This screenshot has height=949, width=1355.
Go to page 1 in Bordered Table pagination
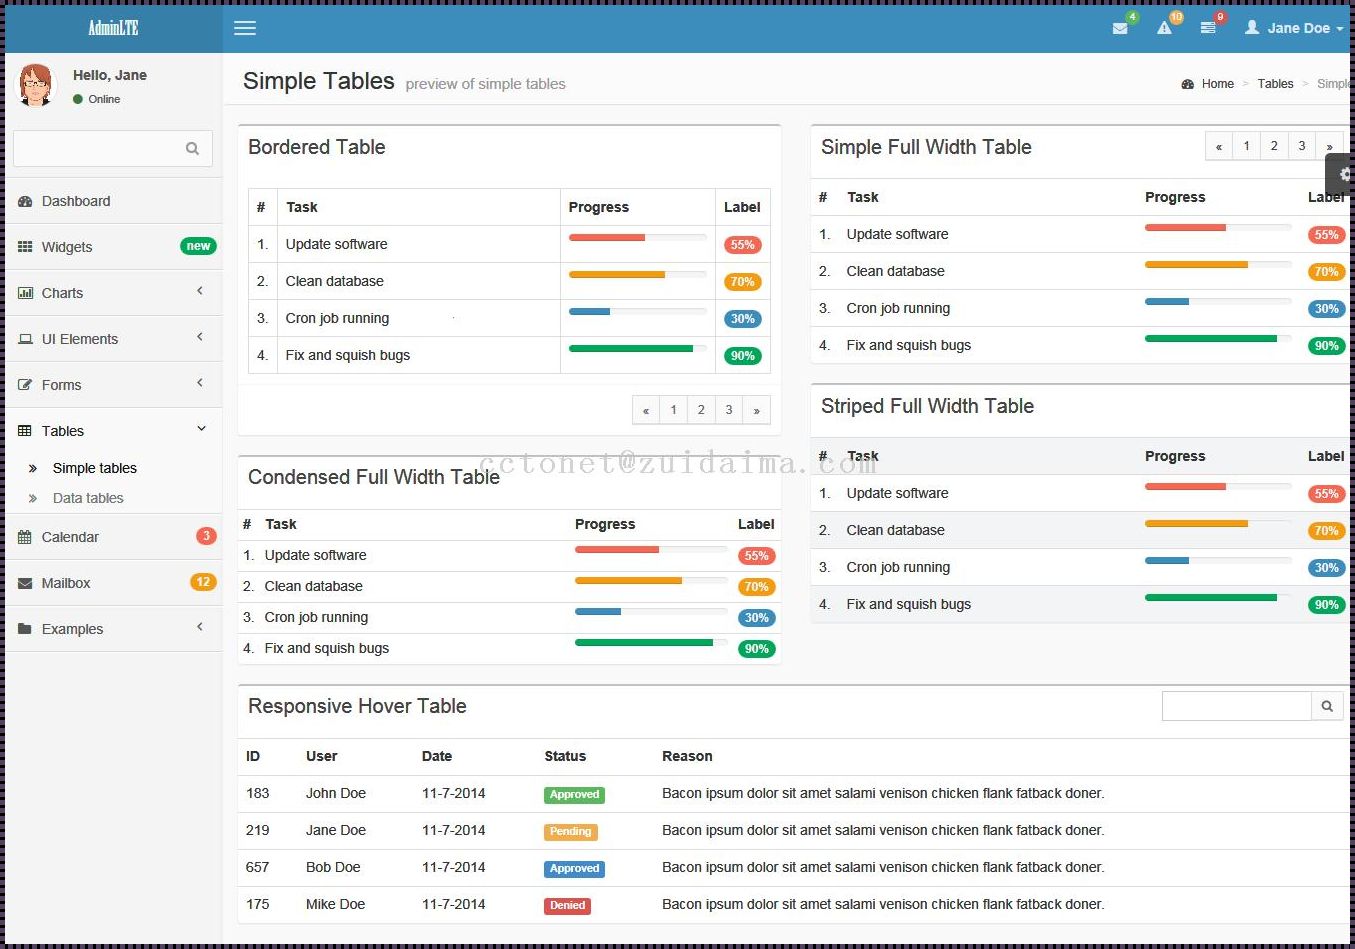tap(673, 410)
